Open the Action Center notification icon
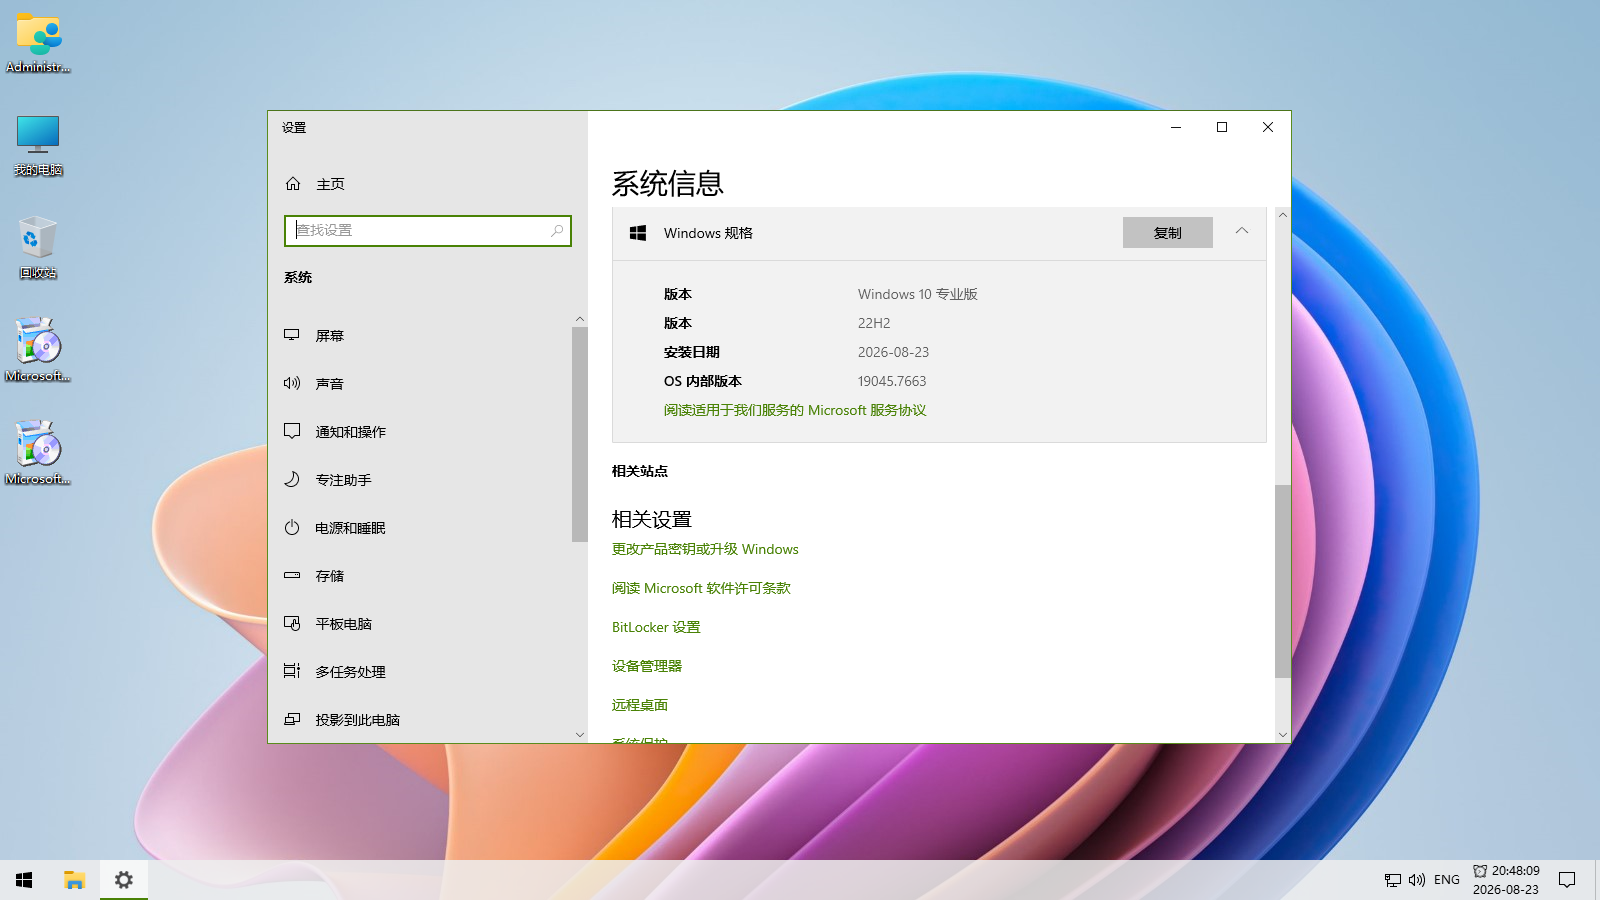The height and width of the screenshot is (900, 1600). 1567,880
